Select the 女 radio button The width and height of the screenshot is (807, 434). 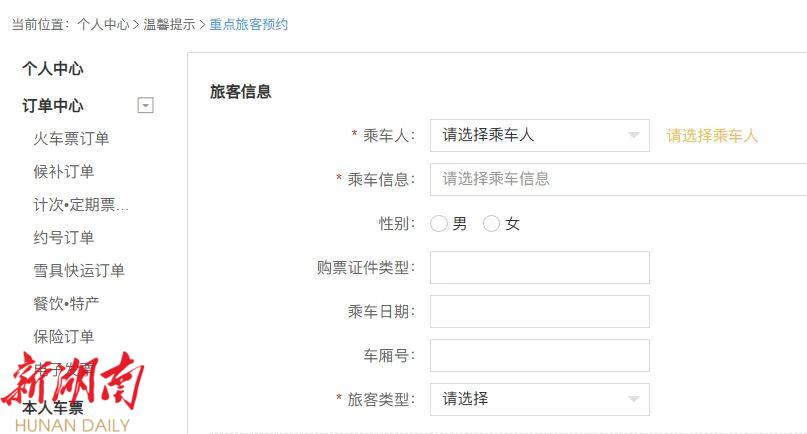[491, 224]
